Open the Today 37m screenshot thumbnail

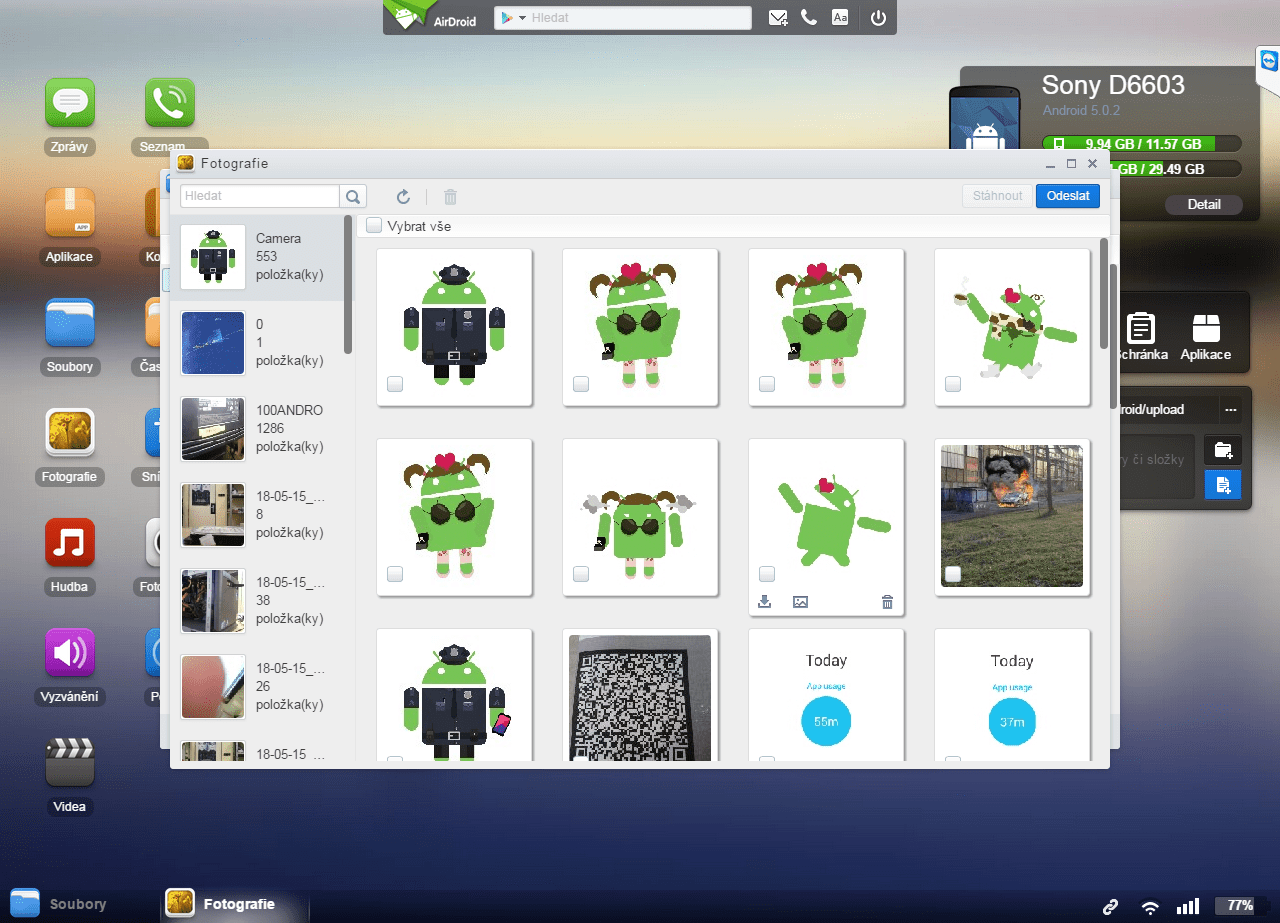[x=1012, y=694]
